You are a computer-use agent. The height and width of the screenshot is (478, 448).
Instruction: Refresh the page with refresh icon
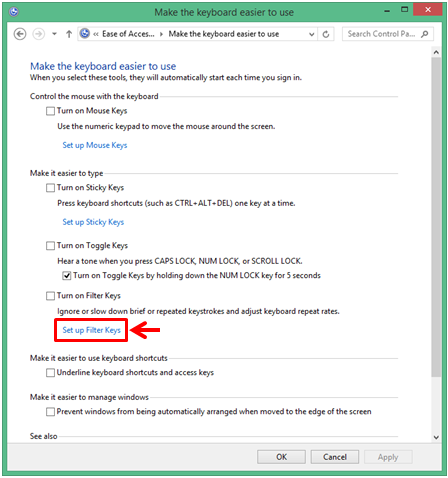326,34
